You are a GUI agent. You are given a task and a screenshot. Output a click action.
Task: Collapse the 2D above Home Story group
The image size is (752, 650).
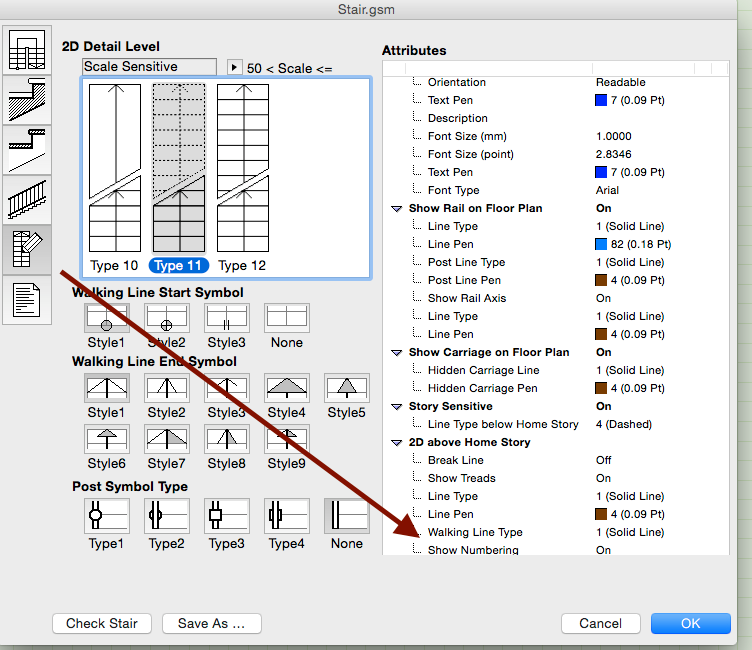pos(397,443)
